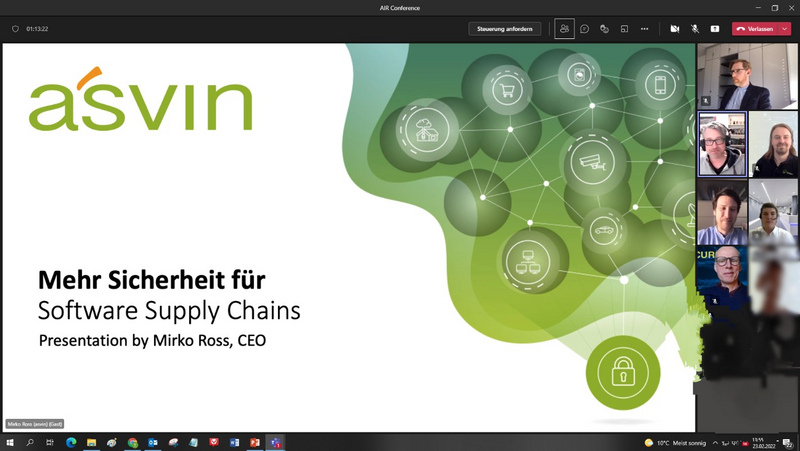The width and height of the screenshot is (800, 451).
Task: Launch Microsoft Edge from taskbar
Action: pyautogui.click(x=71, y=442)
